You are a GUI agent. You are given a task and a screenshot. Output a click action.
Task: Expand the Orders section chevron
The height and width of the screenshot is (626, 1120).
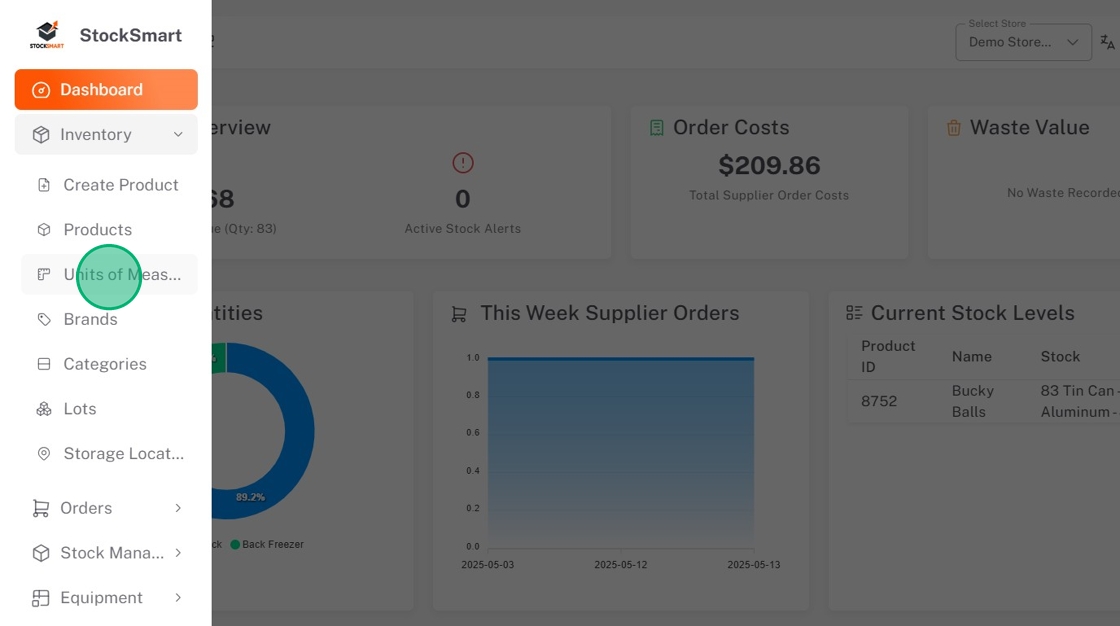click(x=178, y=508)
